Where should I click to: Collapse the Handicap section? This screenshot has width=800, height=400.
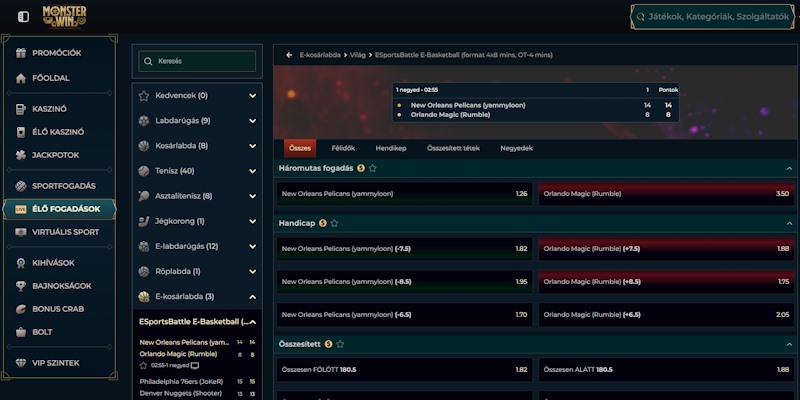click(789, 223)
